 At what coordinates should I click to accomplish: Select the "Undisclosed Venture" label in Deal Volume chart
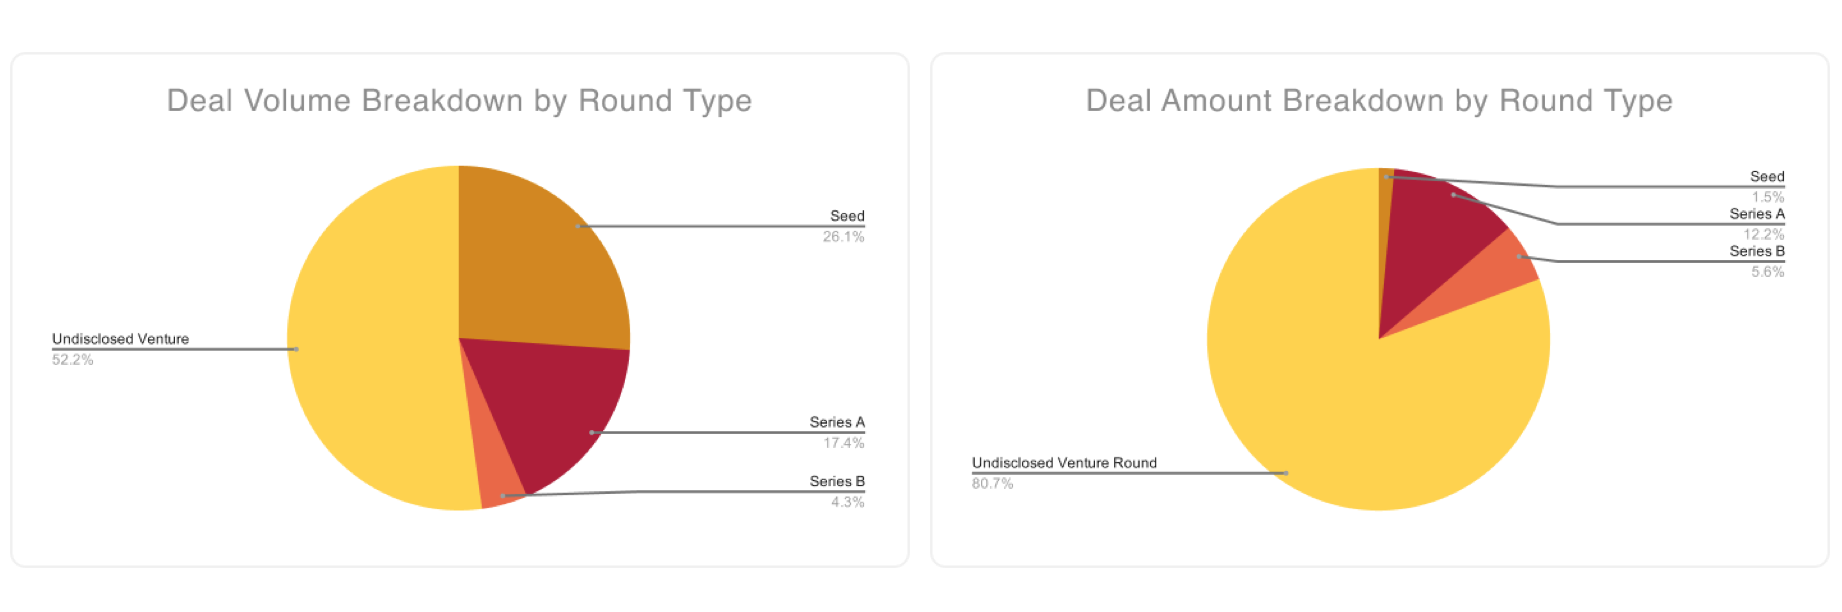[x=120, y=339]
